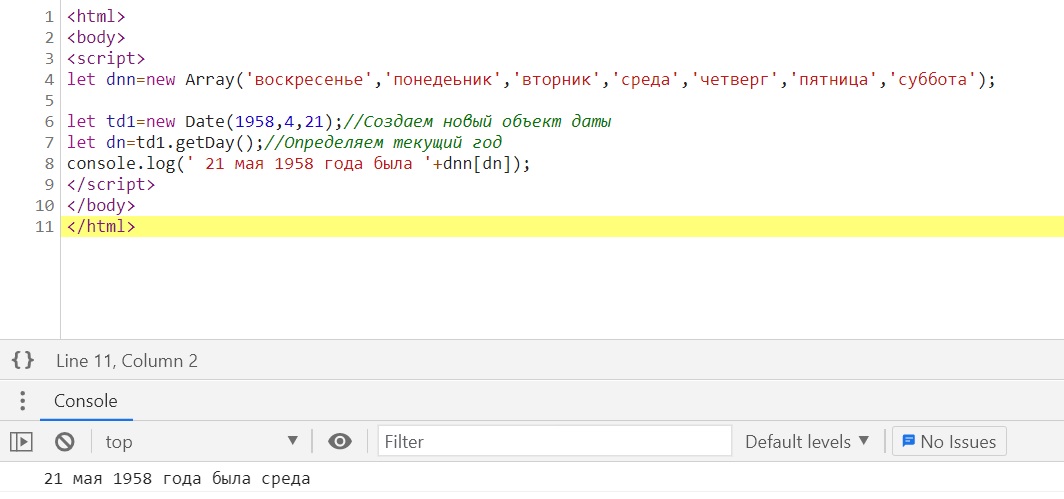Open the 'top' JavaScript context dropdown
This screenshot has height=499, width=1064.
200,441
